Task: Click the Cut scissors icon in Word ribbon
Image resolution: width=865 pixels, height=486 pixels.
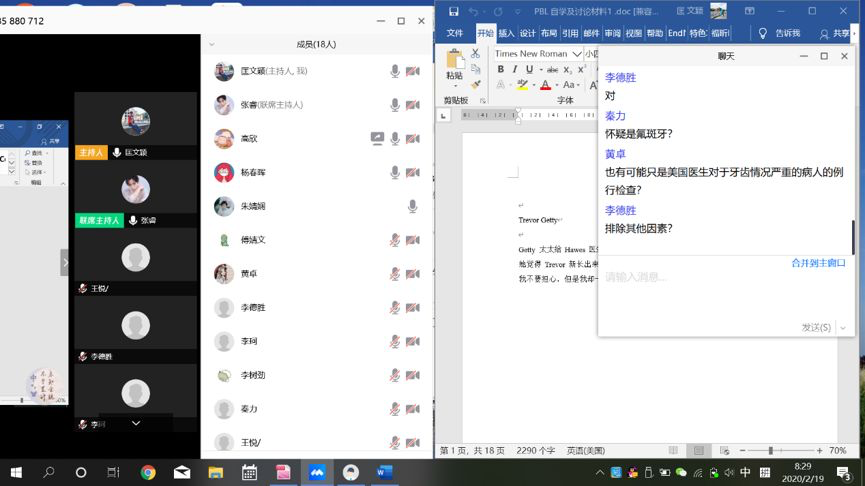Action: pyautogui.click(x=476, y=54)
